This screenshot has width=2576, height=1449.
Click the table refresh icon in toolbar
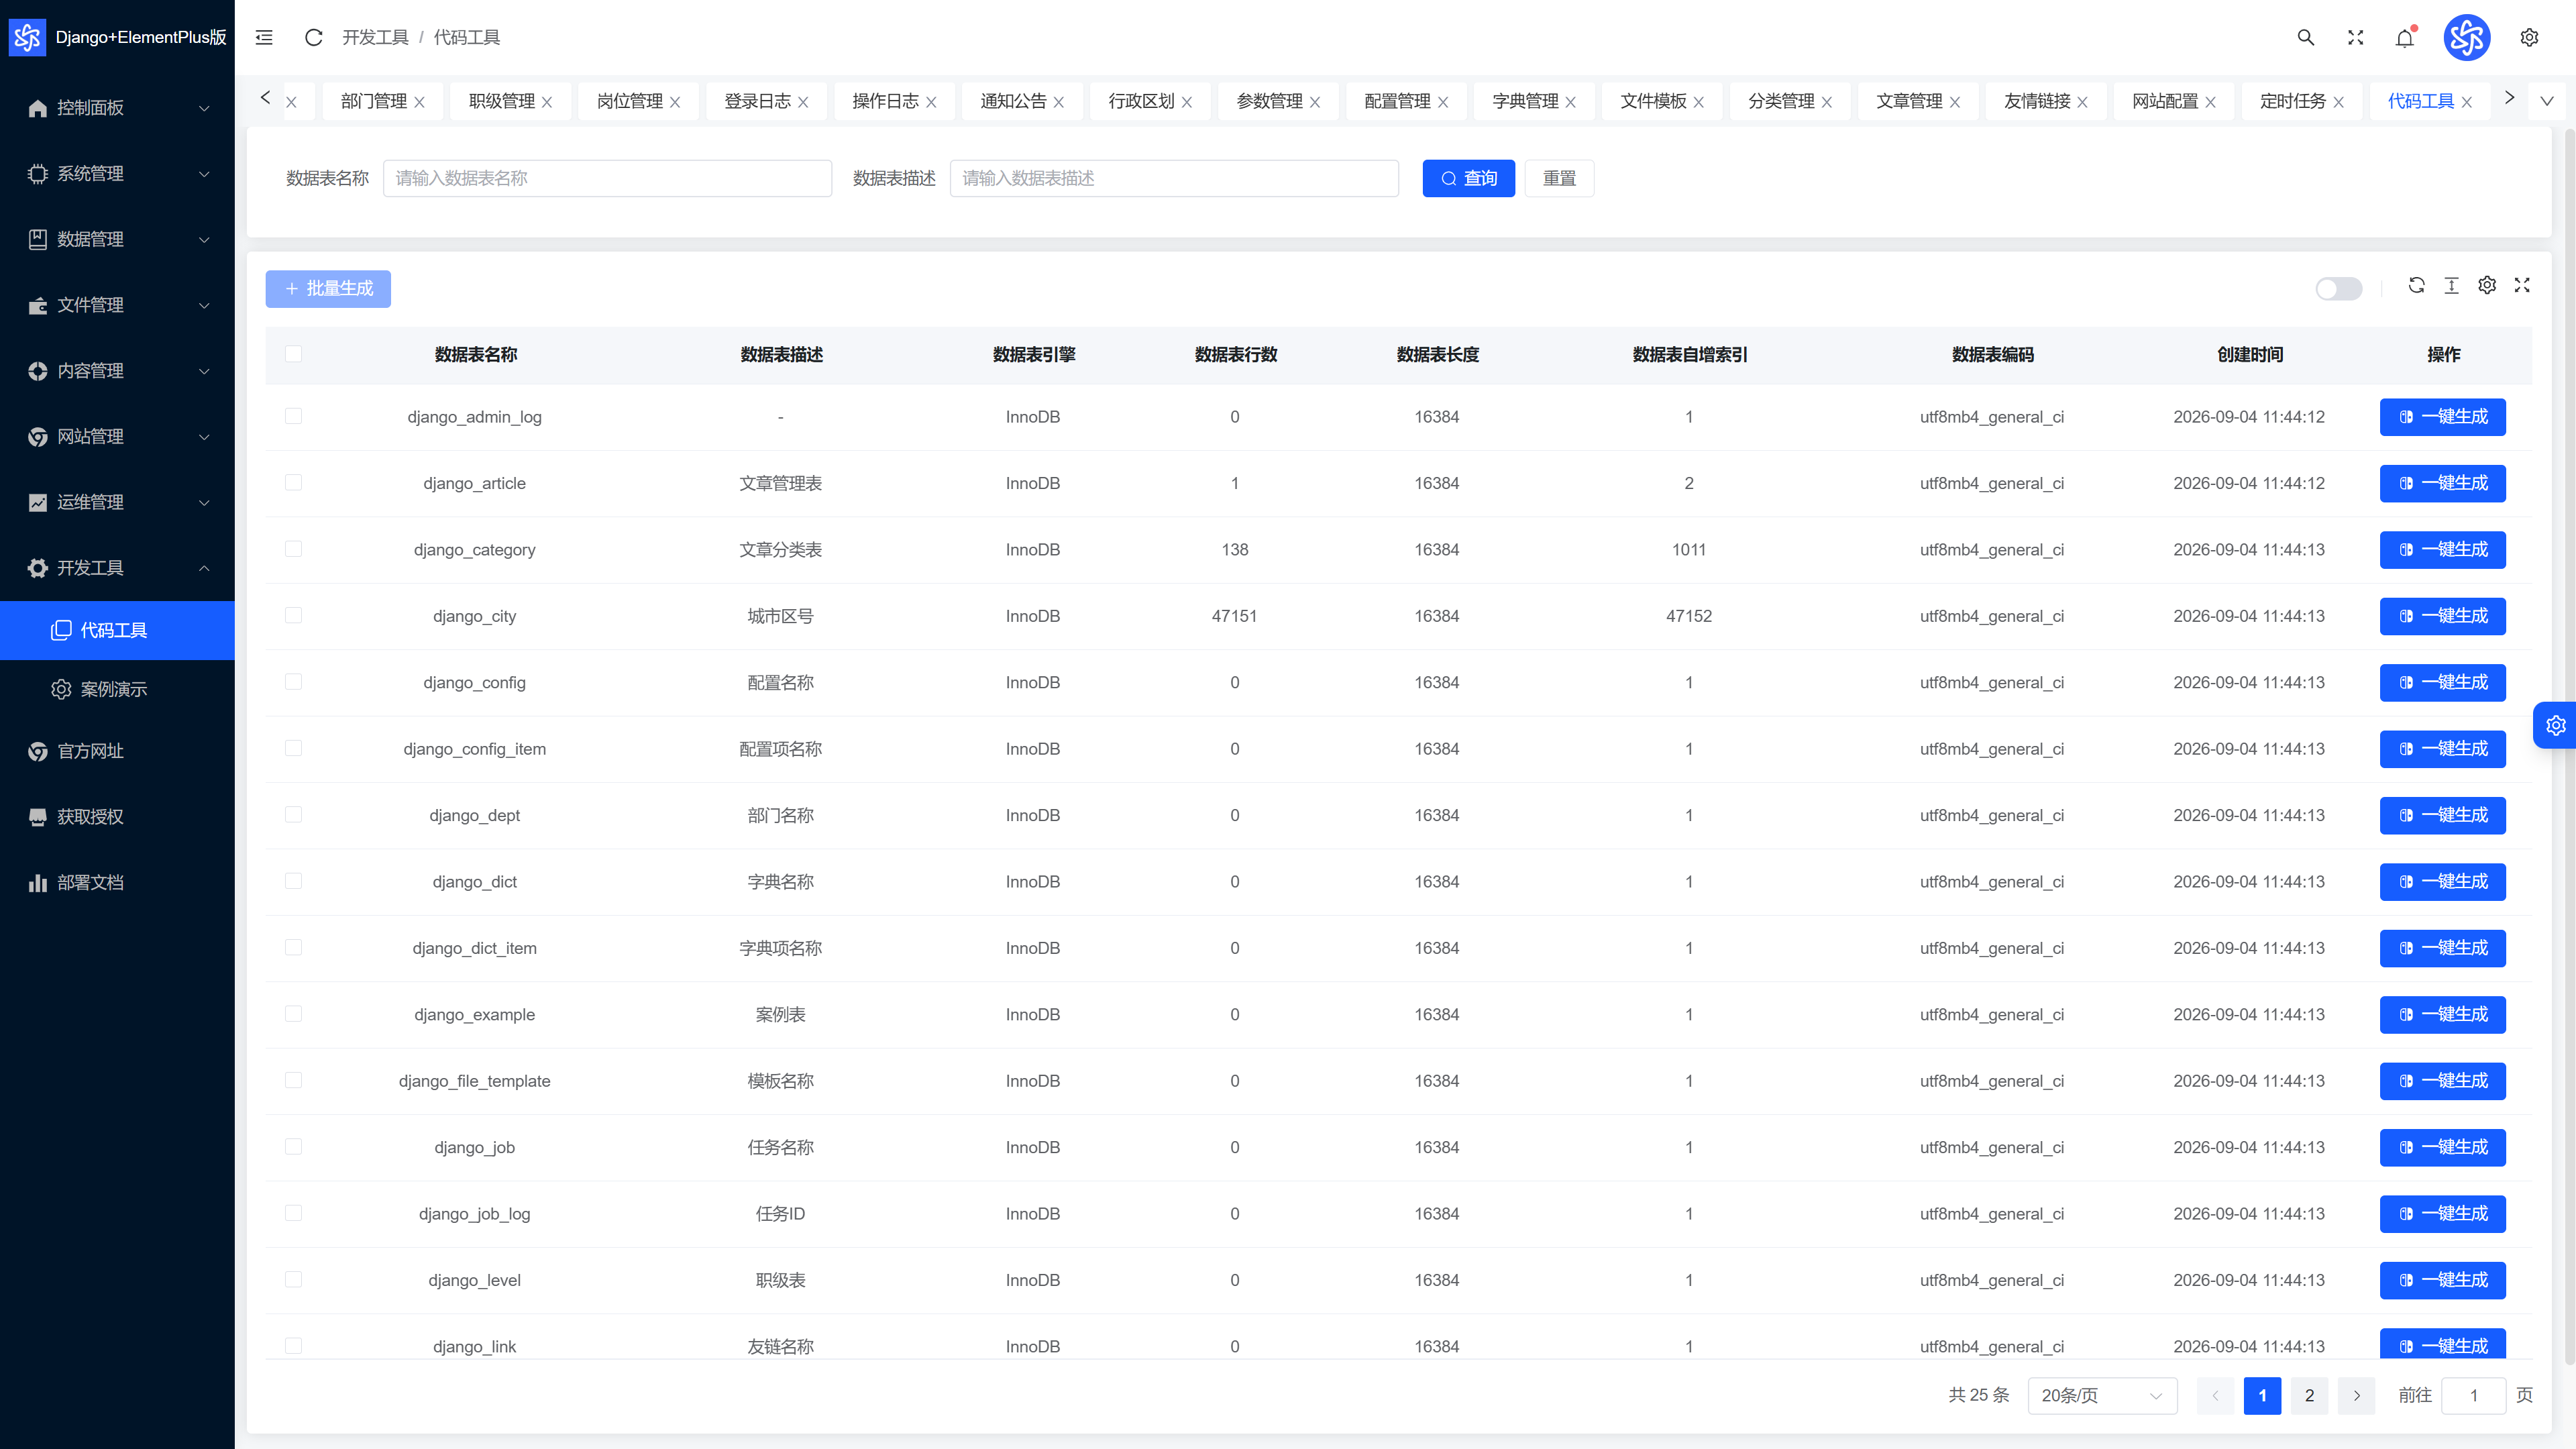[2416, 285]
